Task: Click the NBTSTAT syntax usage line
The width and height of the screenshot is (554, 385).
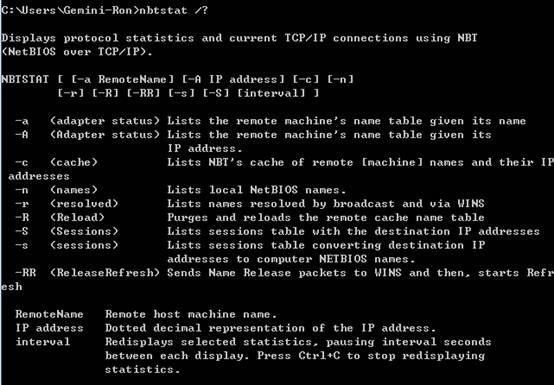Action: pyautogui.click(x=178, y=79)
